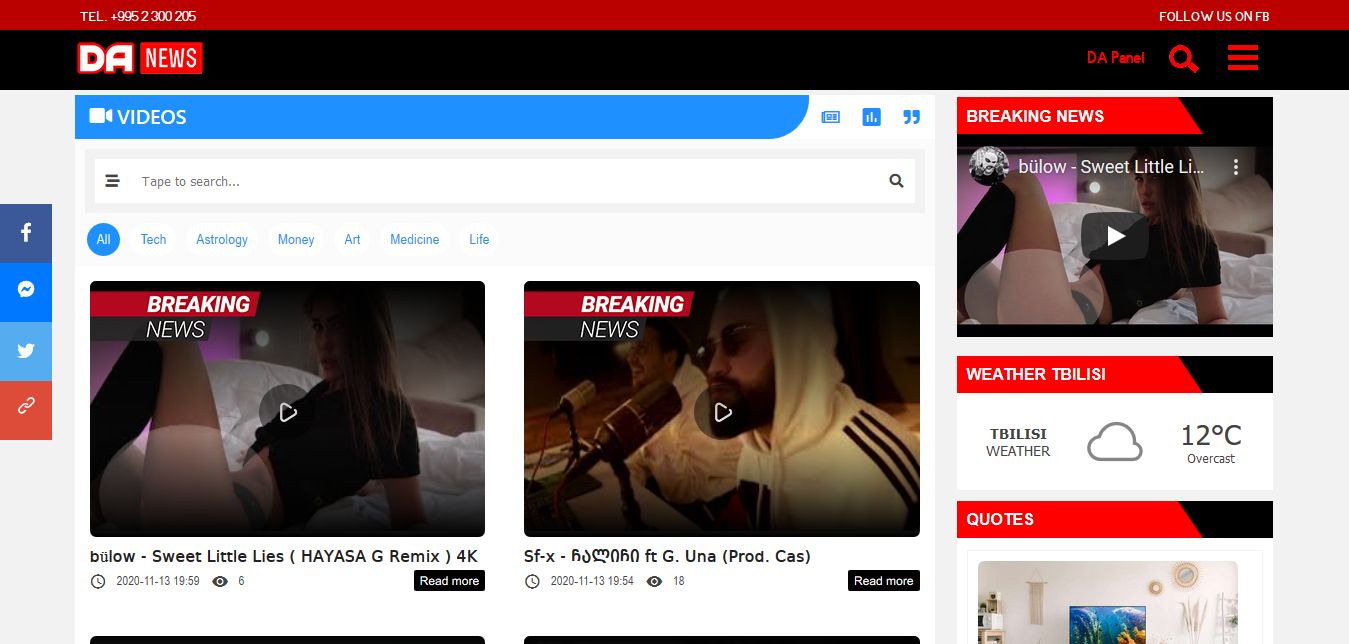Screen dimensions: 1349x644
Task: Share on Facebook via sidebar icon
Action: (x=26, y=233)
